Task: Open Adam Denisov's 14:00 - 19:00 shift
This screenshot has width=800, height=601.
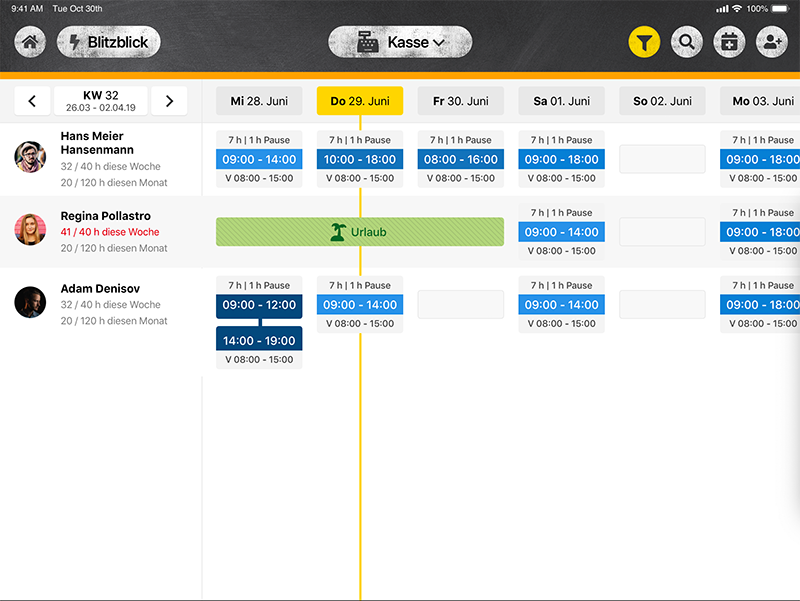Action: pyautogui.click(x=259, y=341)
